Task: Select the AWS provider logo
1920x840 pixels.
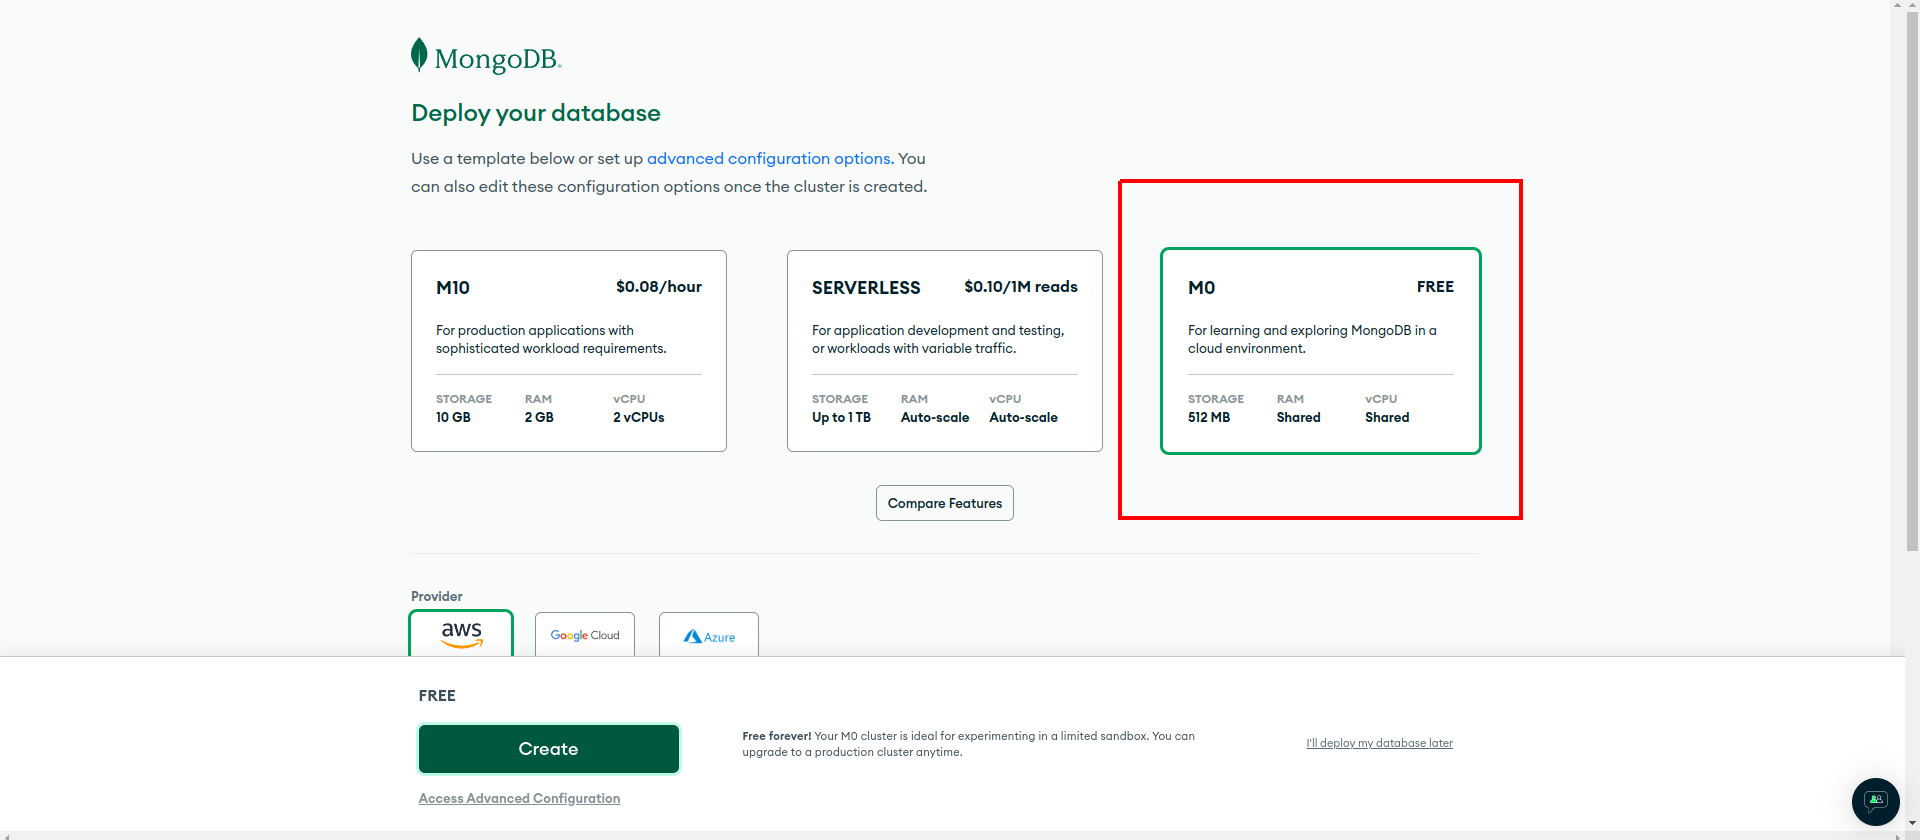Action: click(461, 634)
